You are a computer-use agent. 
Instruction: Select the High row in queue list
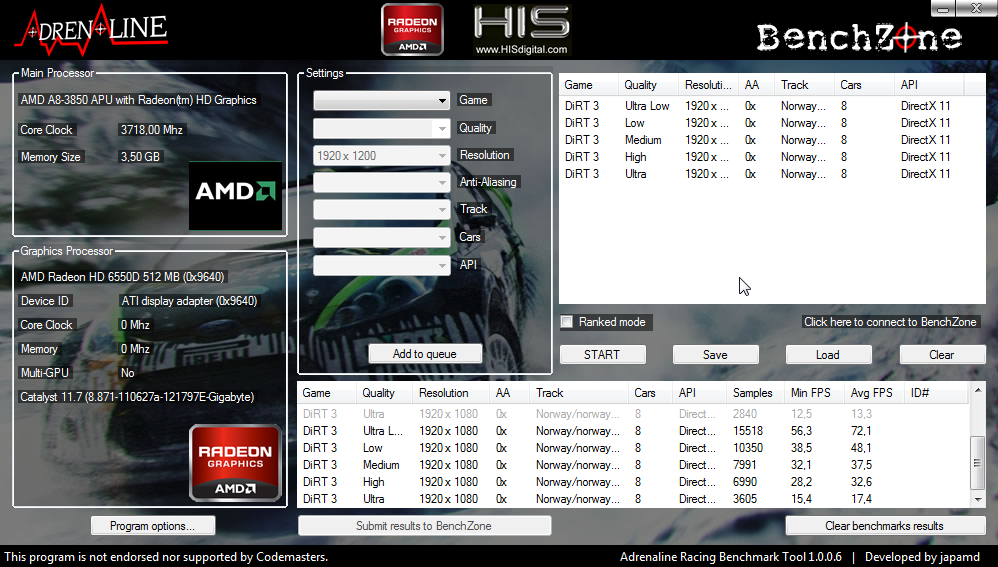tap(771, 157)
